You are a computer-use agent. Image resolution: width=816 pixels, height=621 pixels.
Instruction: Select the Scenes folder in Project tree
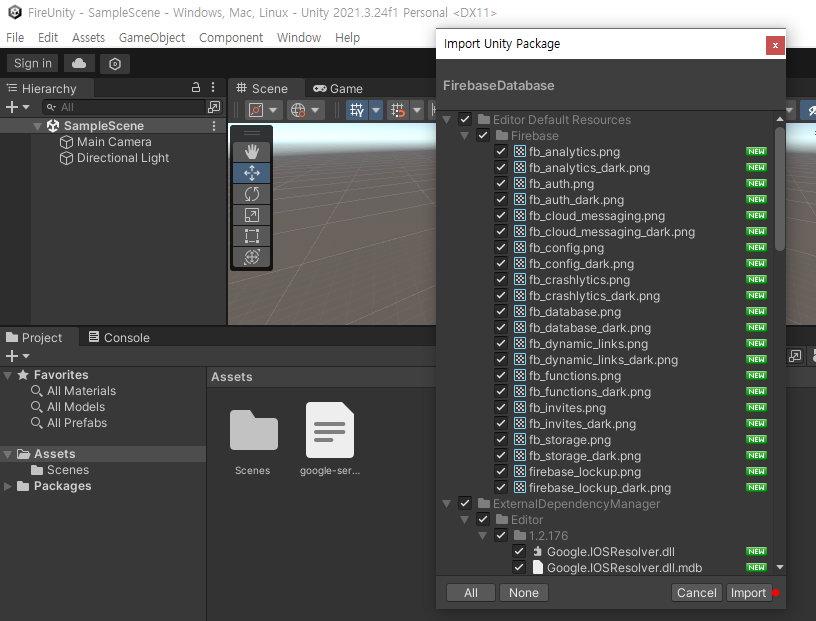[68, 470]
